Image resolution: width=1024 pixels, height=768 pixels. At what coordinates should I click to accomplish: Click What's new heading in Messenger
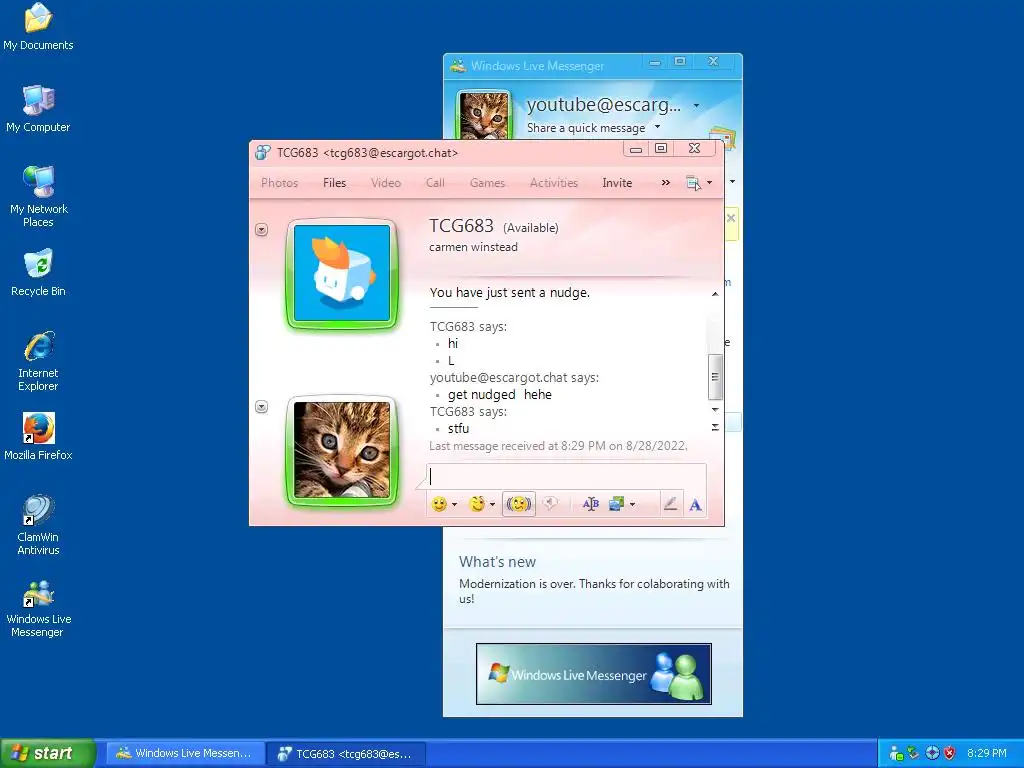[x=497, y=562]
